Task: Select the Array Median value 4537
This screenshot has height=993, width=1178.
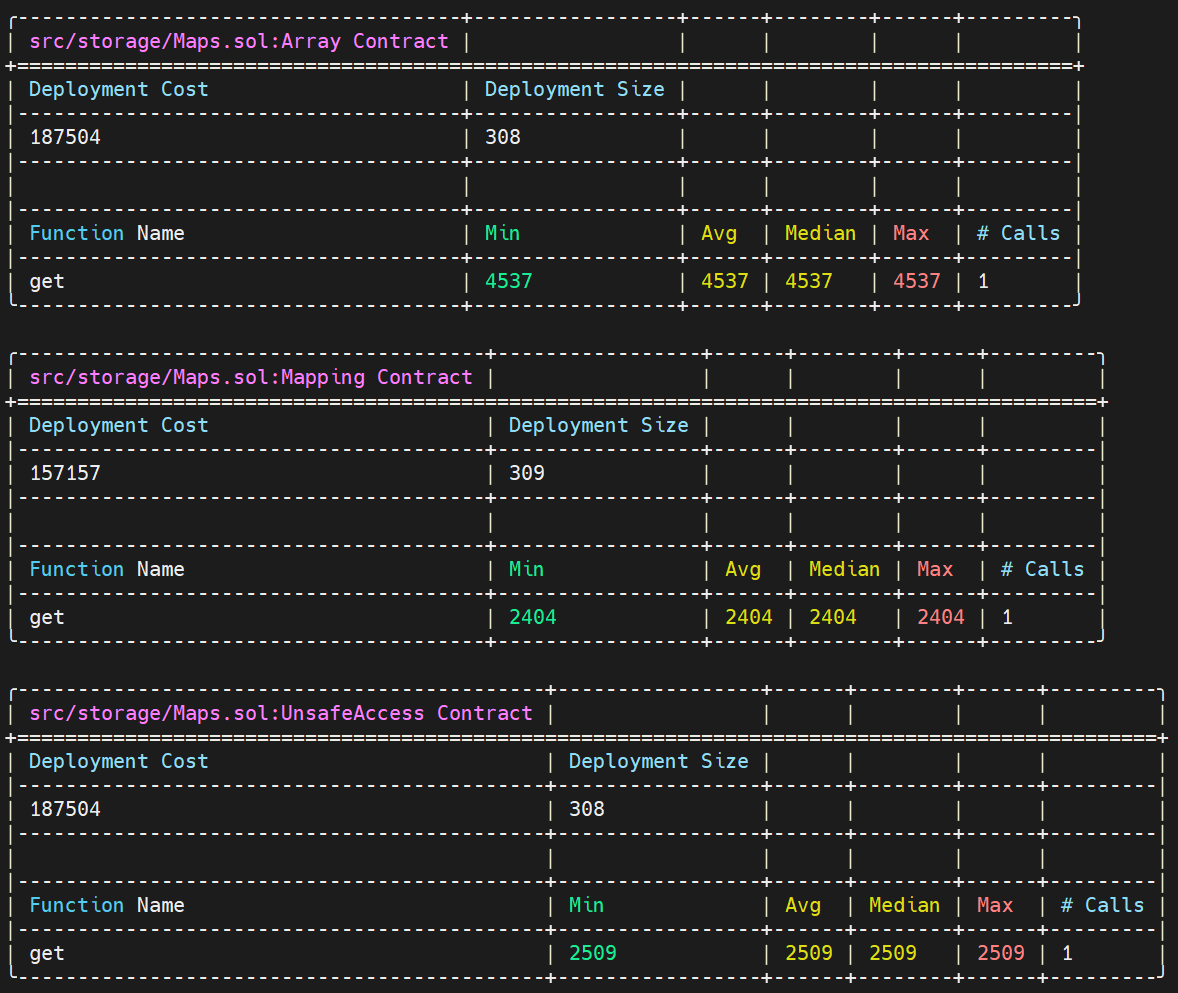Action: [x=809, y=282]
